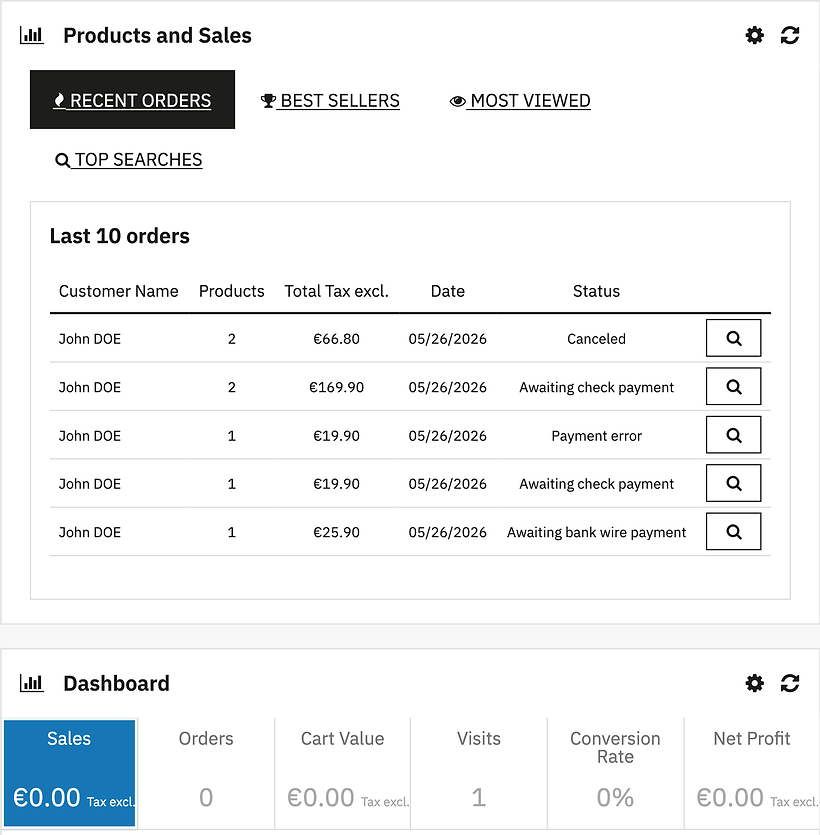Viewport: 820px width, 835px height.
Task: Open the Top Searches tab
Action: coord(129,160)
